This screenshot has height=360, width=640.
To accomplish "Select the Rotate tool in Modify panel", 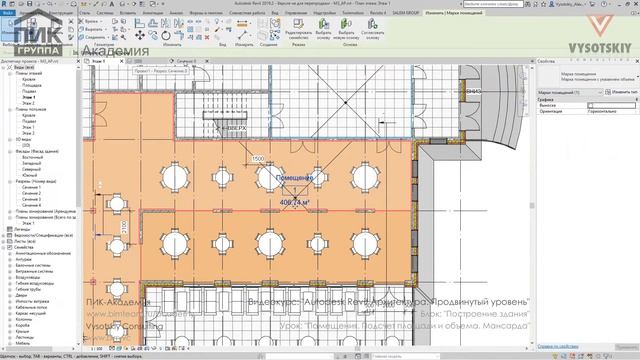I will click(x=166, y=36).
